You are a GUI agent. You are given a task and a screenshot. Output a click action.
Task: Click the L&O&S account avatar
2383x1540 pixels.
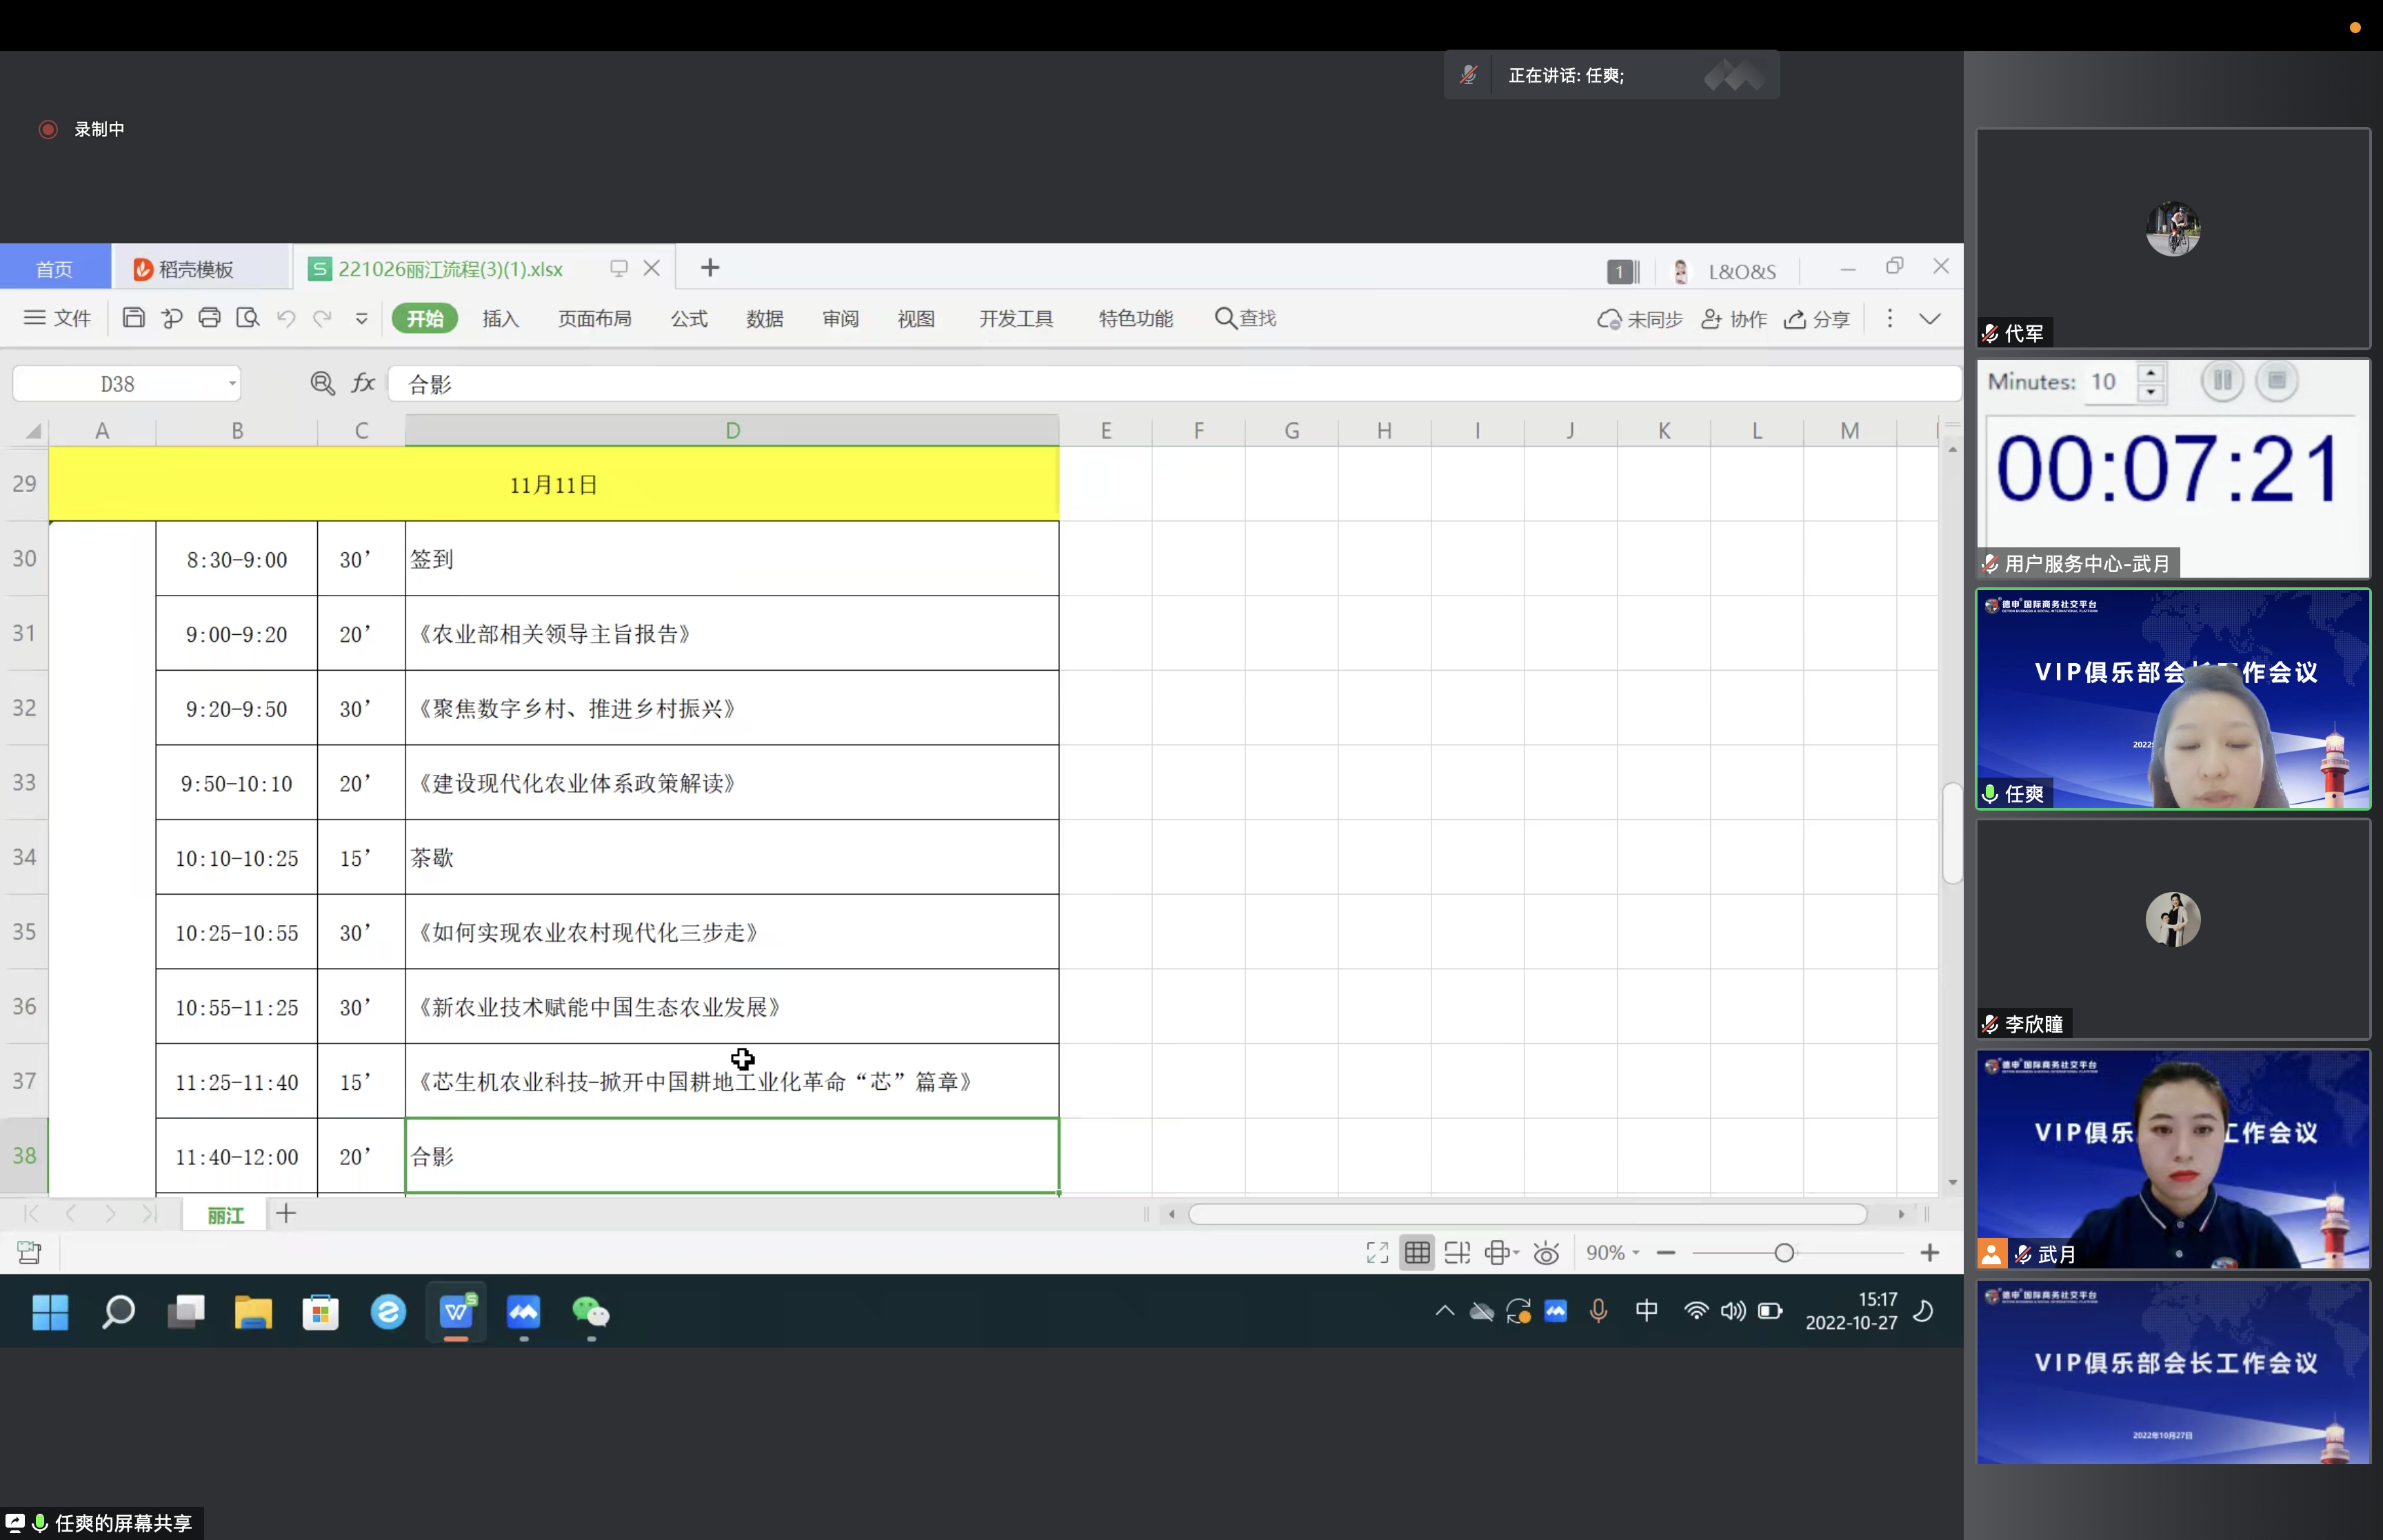click(x=1681, y=271)
